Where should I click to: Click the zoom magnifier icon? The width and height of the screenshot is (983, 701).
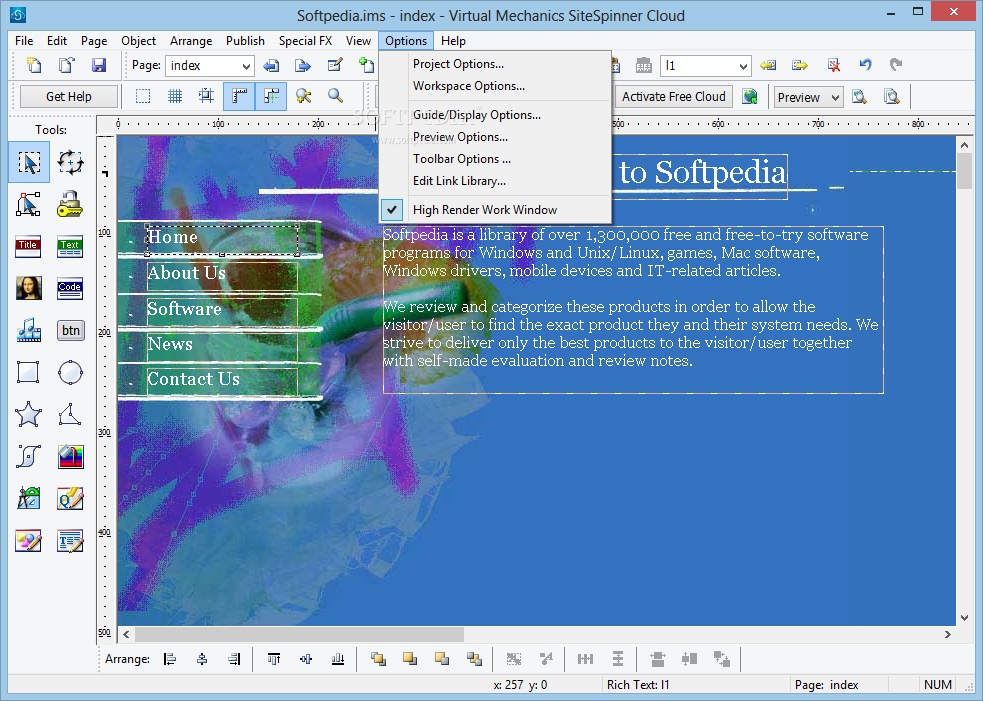[x=335, y=96]
